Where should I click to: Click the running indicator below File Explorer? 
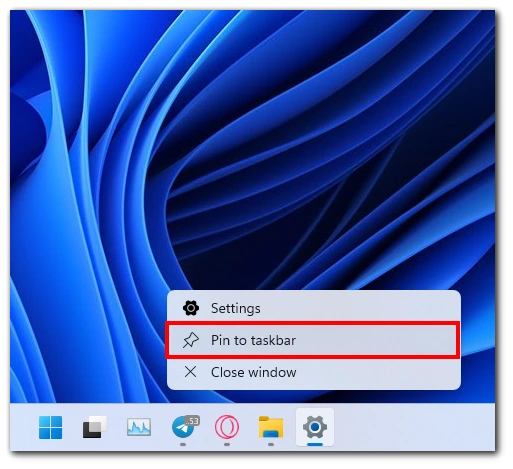(x=271, y=444)
